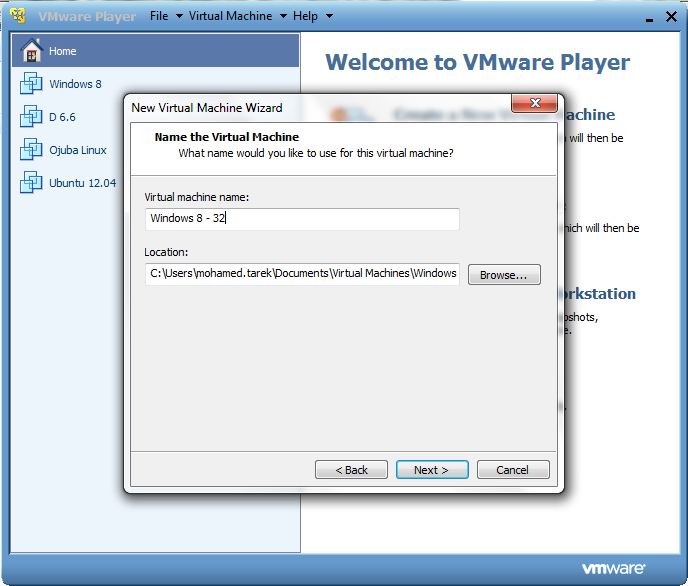
Task: Click the D 6.6 VM icon
Action: click(x=31, y=116)
